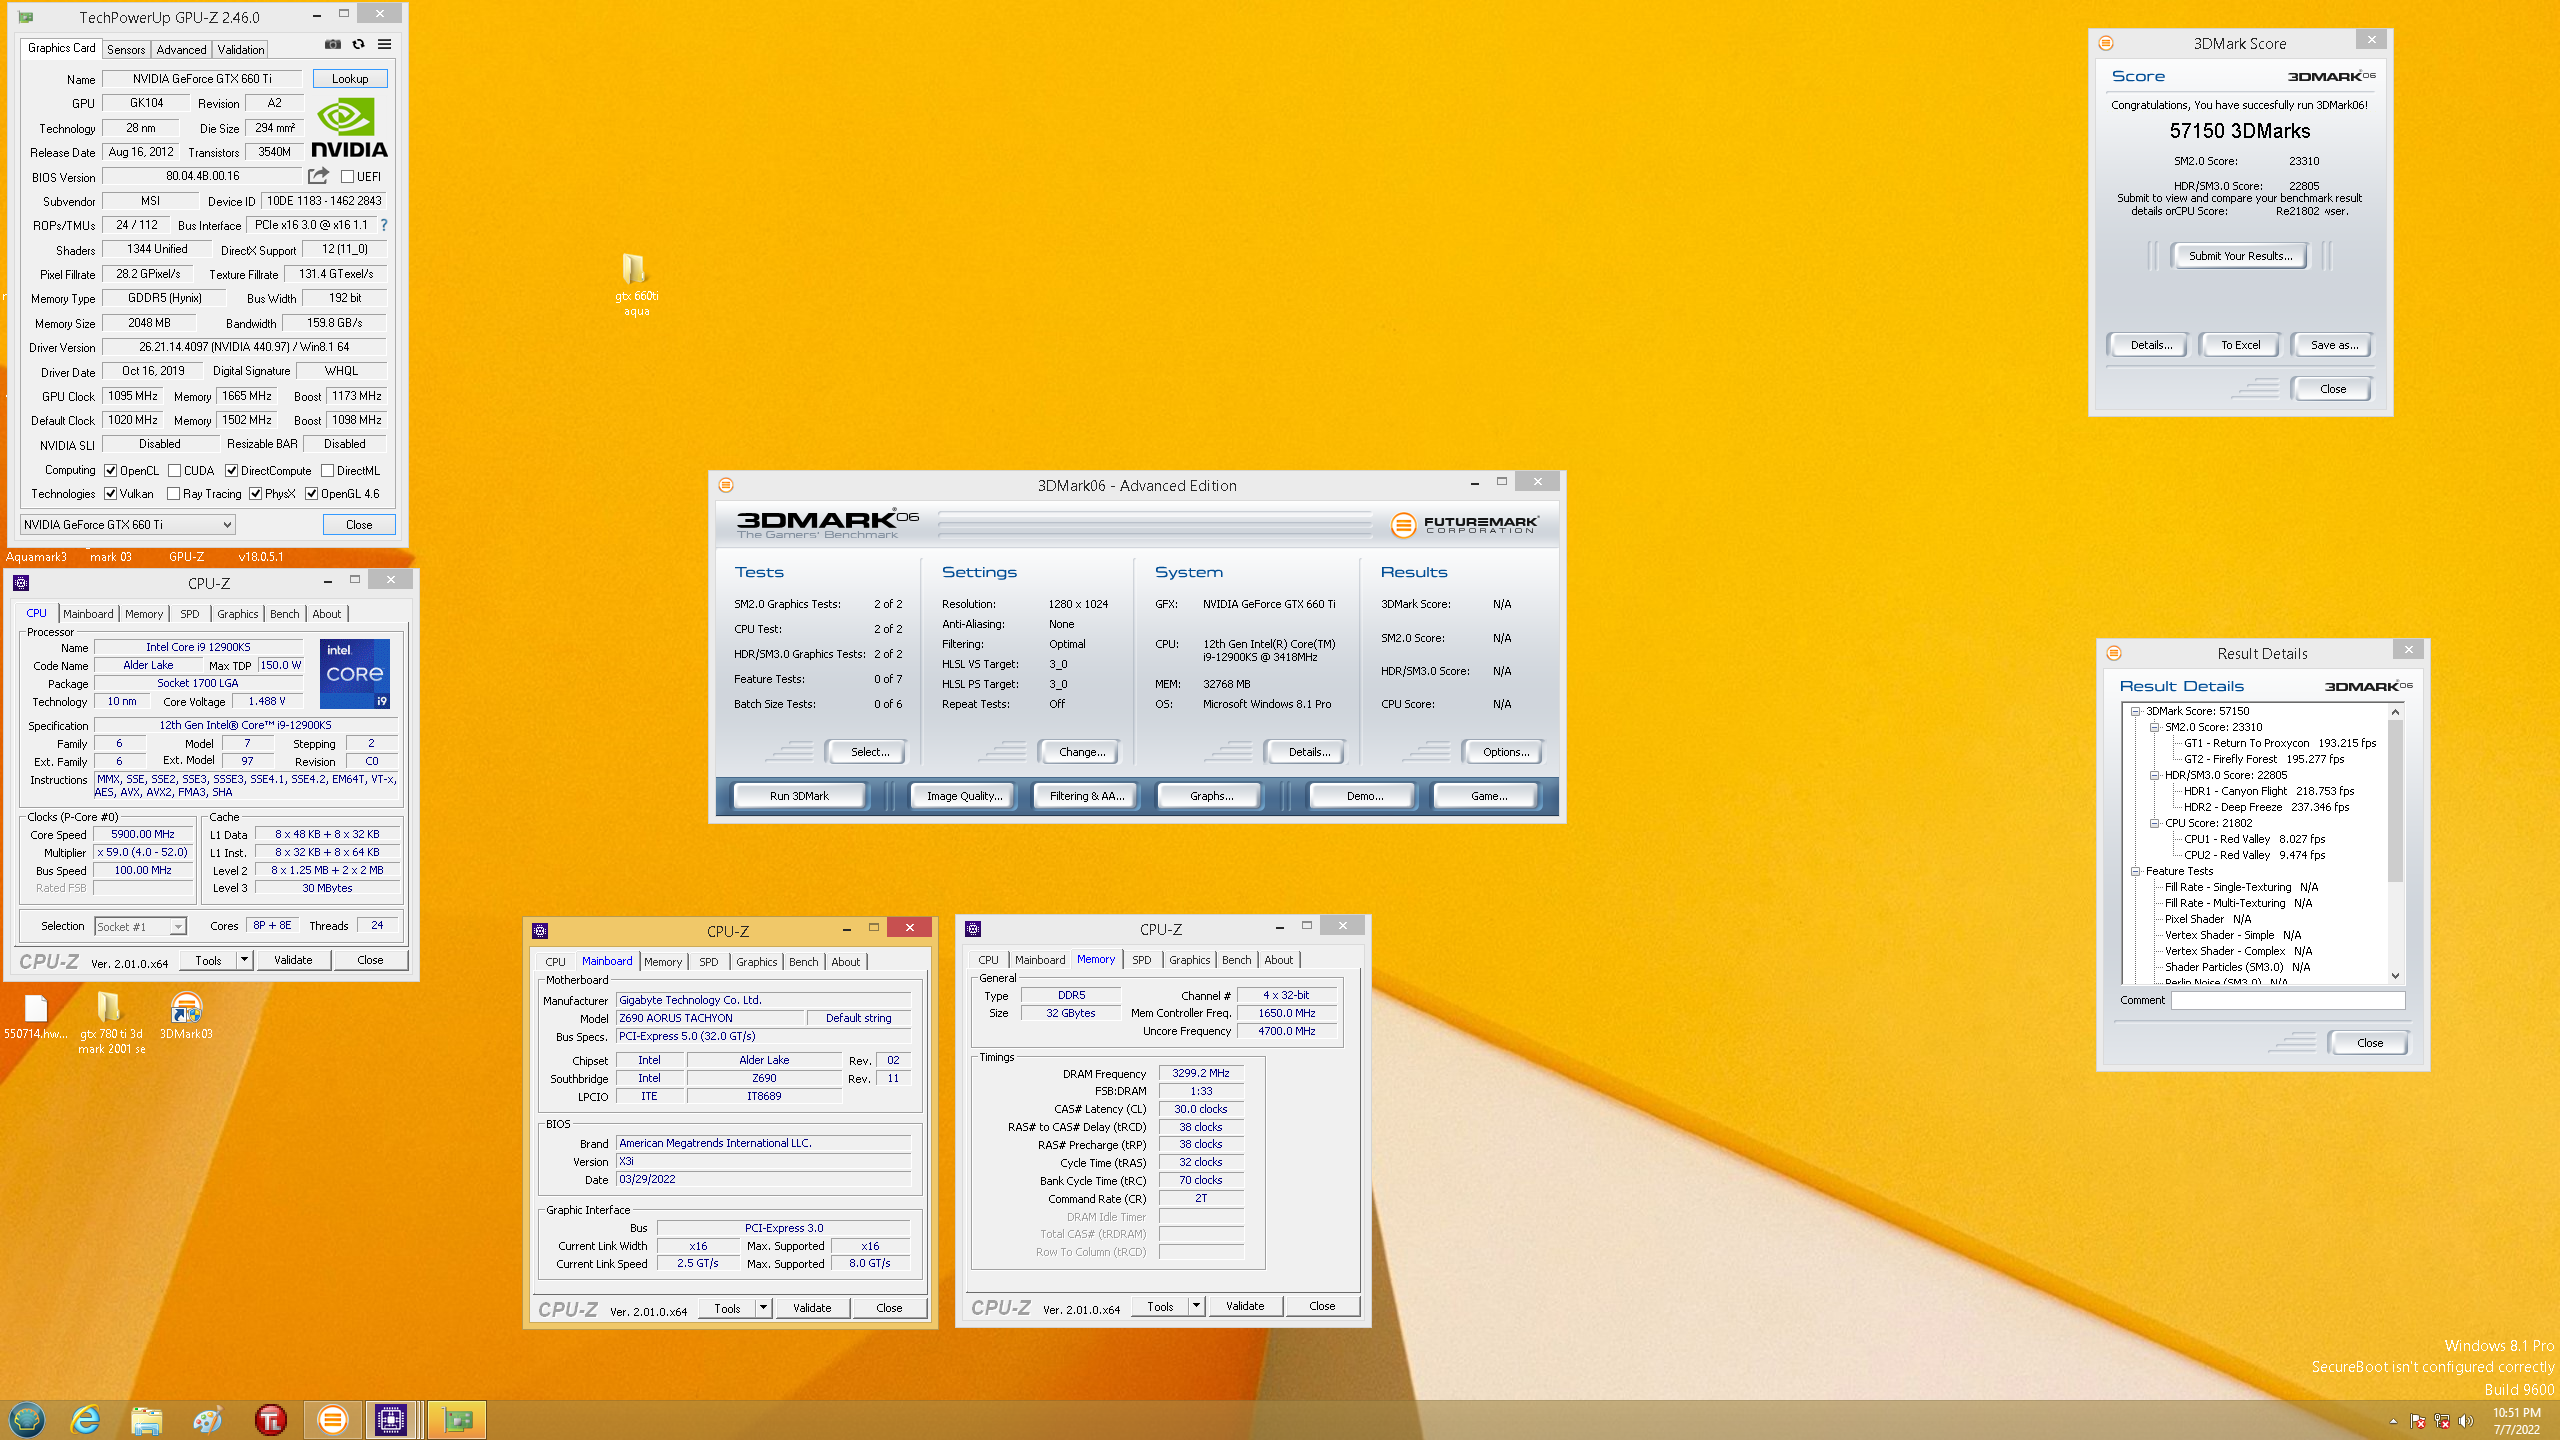Click the Classic Shell start button
Viewport: 2560px width, 1440px height.
point(27,1419)
